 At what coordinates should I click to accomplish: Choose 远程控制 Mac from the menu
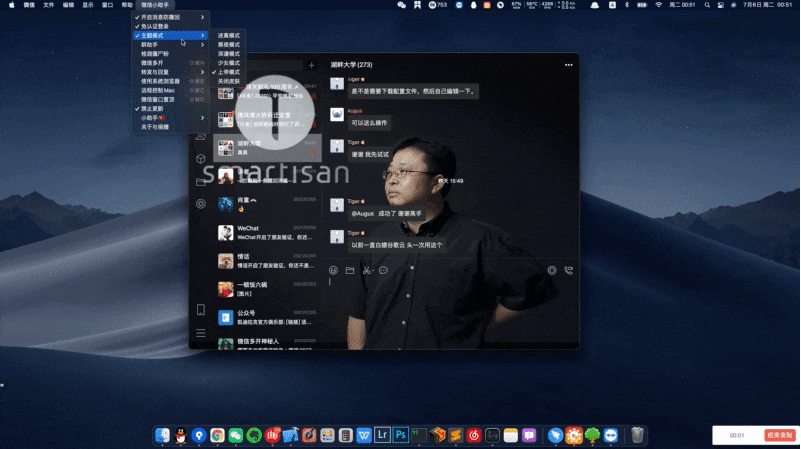170,90
